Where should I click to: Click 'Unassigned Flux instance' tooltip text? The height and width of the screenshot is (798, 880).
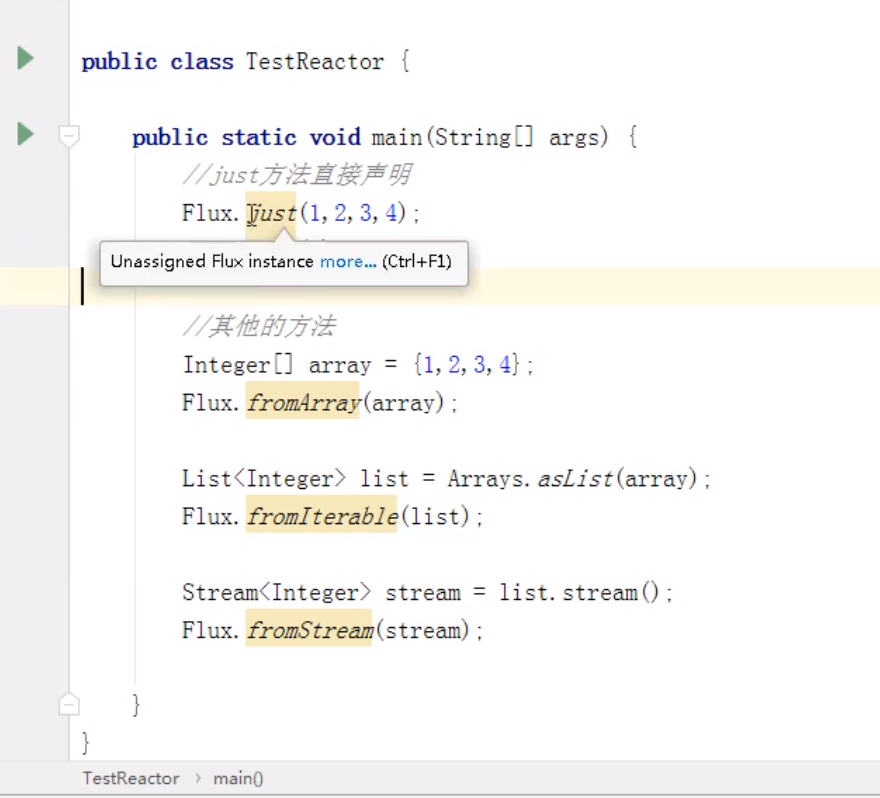coord(212,262)
